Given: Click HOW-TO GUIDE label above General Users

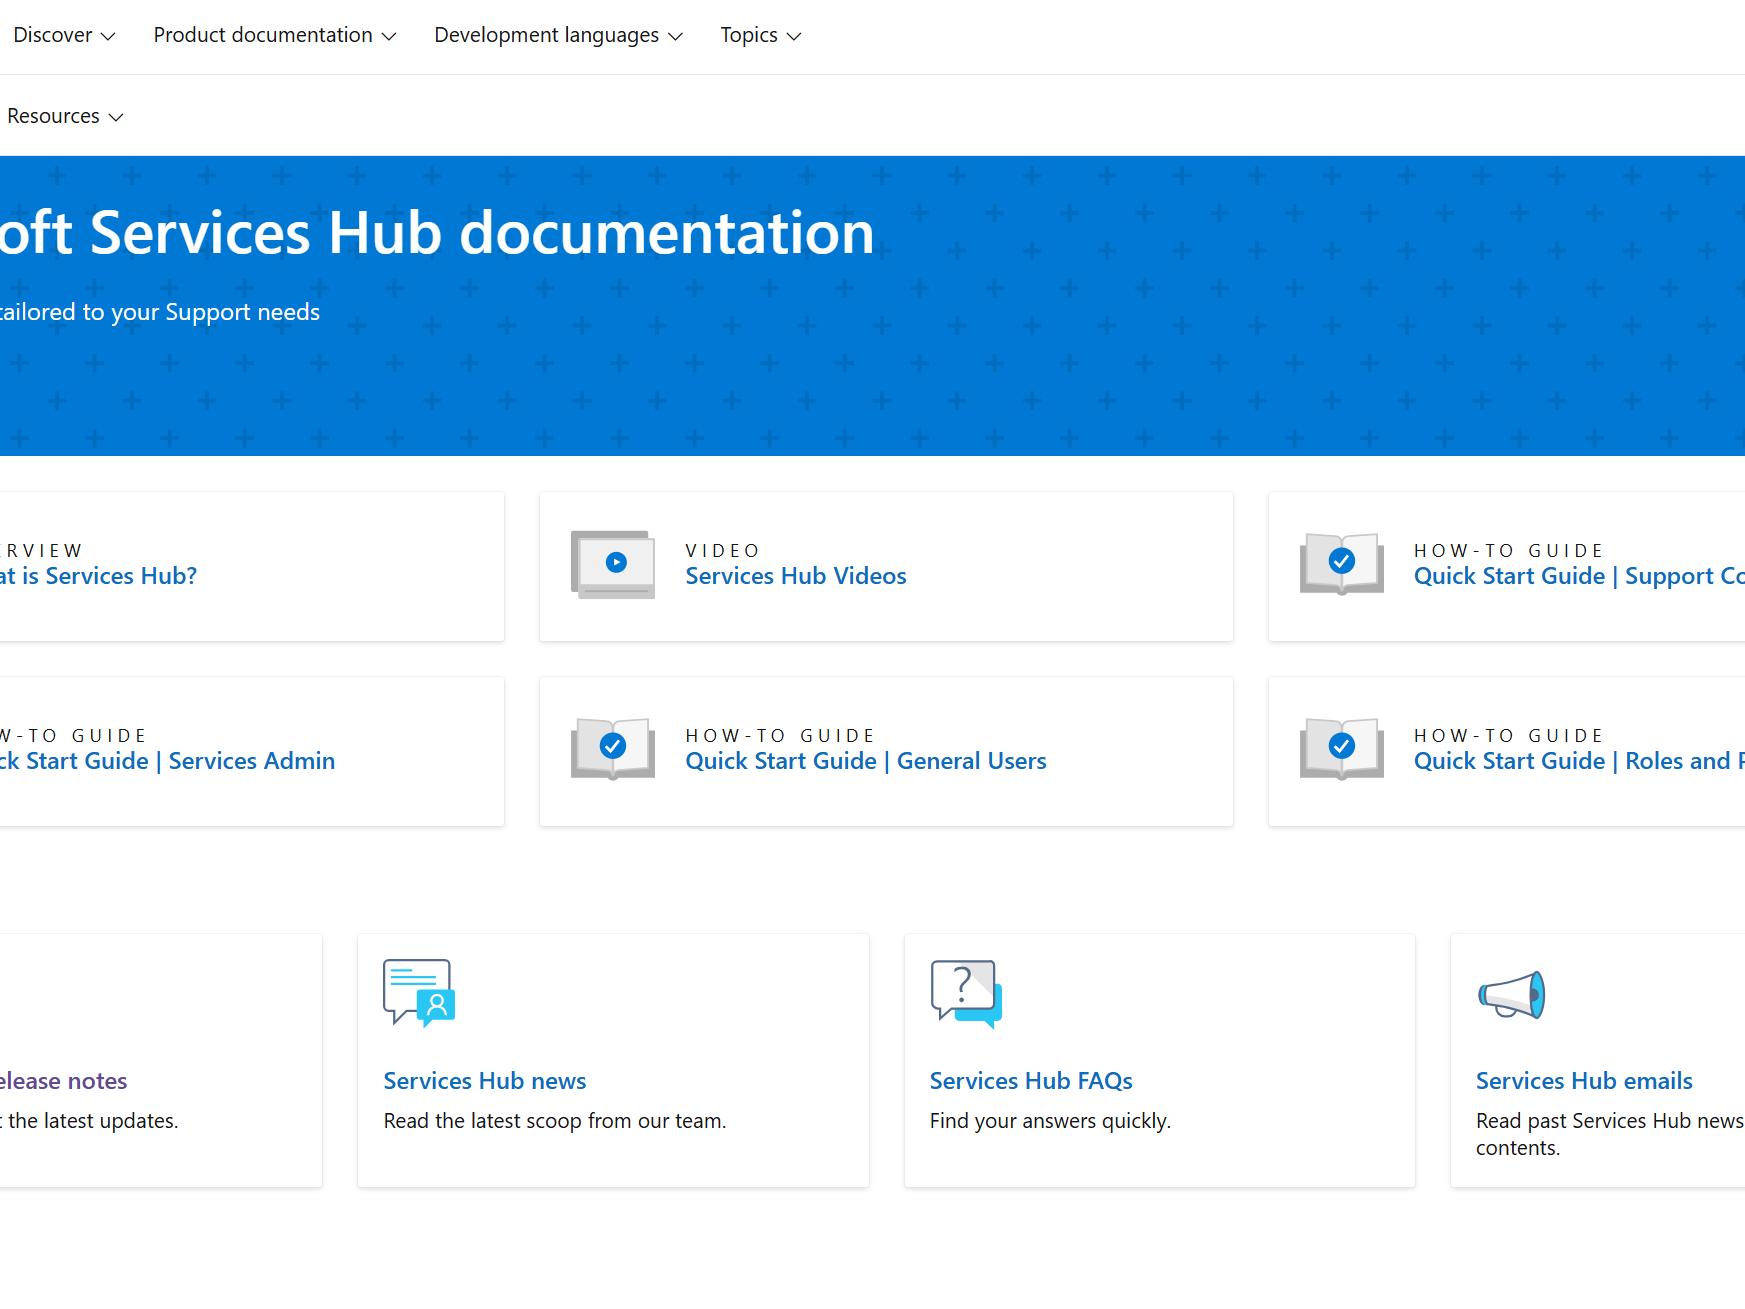Looking at the screenshot, I should [x=780, y=735].
